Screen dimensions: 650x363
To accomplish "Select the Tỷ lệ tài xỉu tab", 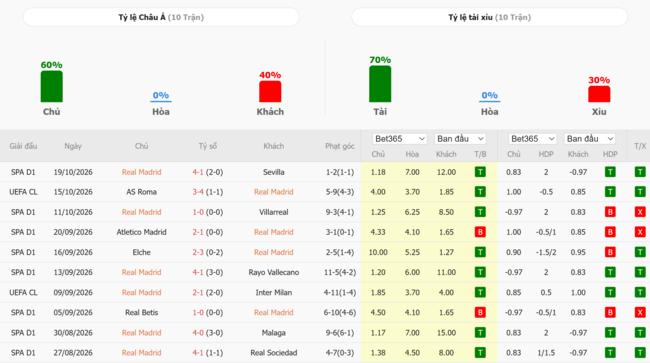I will pos(490,17).
